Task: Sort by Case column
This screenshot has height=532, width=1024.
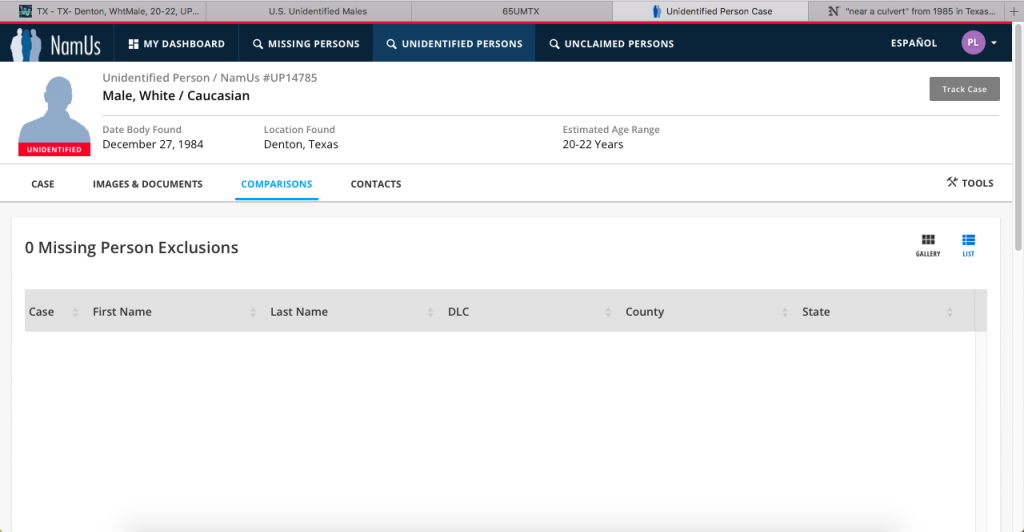Action: 42,312
